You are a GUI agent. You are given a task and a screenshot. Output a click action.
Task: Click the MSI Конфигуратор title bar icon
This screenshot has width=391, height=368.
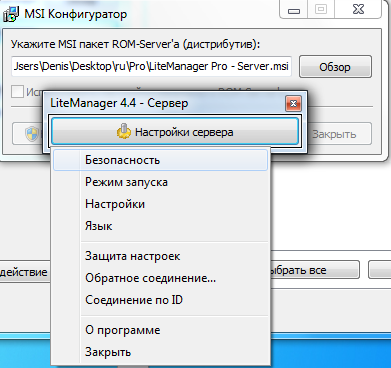(x=11, y=14)
